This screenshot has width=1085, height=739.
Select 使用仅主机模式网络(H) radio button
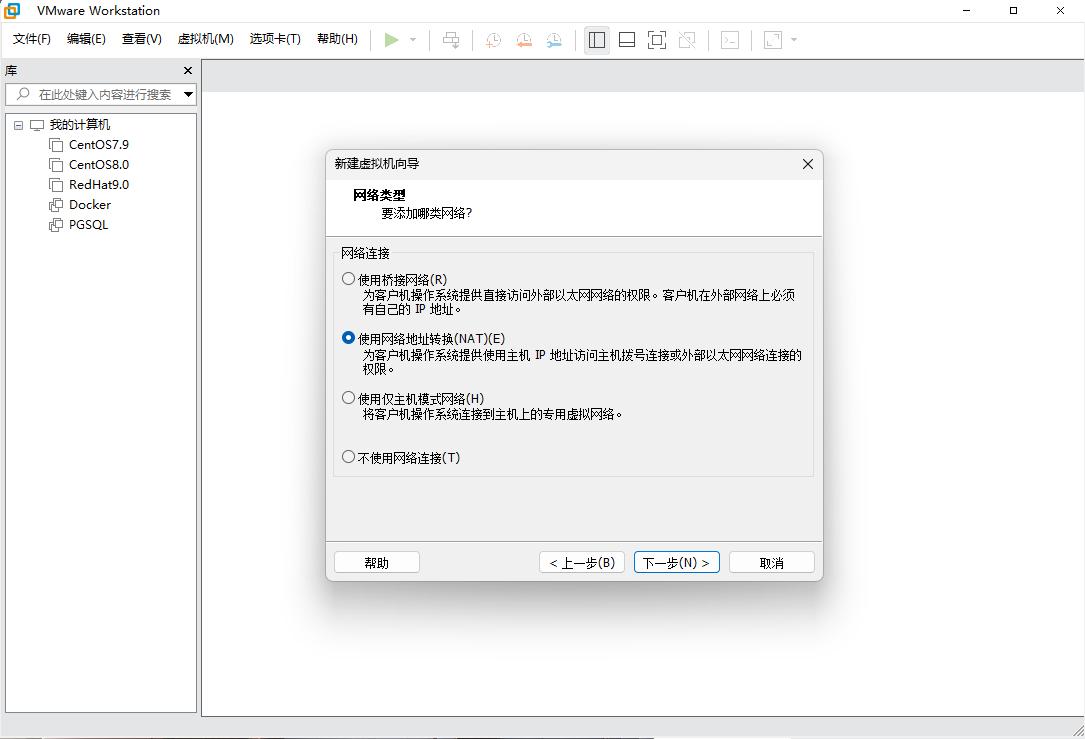click(349, 398)
